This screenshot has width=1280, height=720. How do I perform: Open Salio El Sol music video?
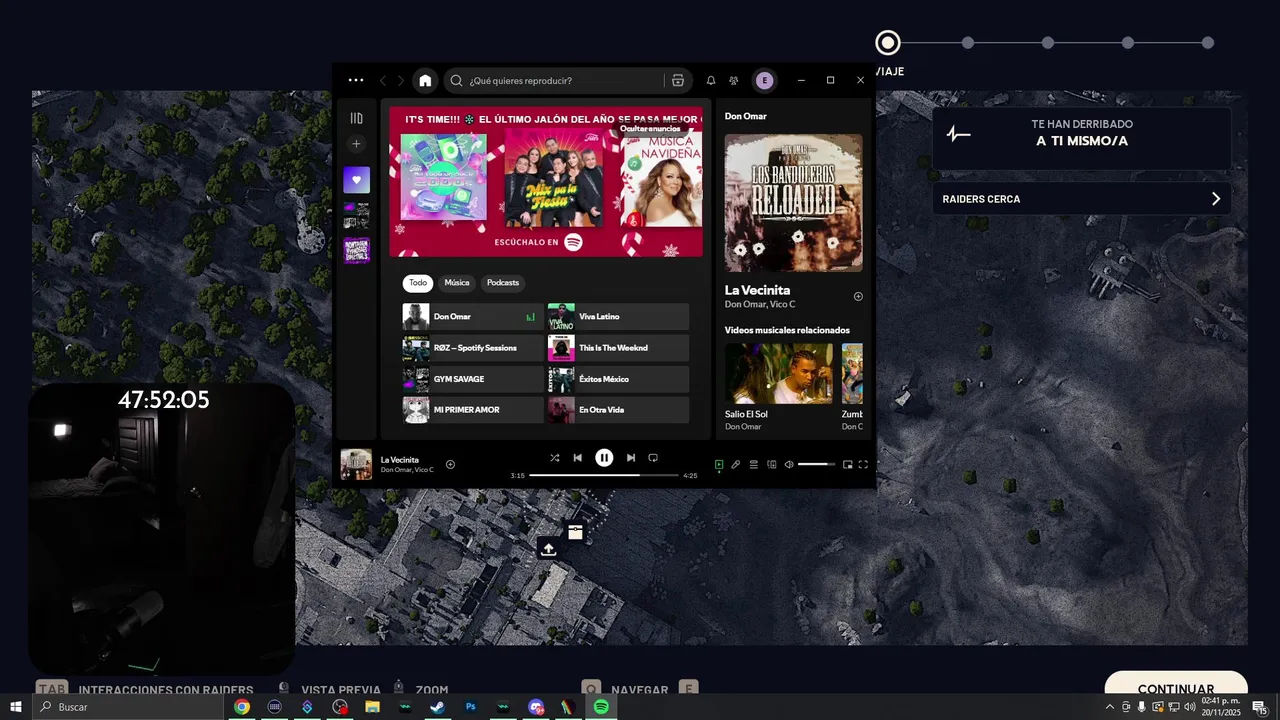(779, 374)
